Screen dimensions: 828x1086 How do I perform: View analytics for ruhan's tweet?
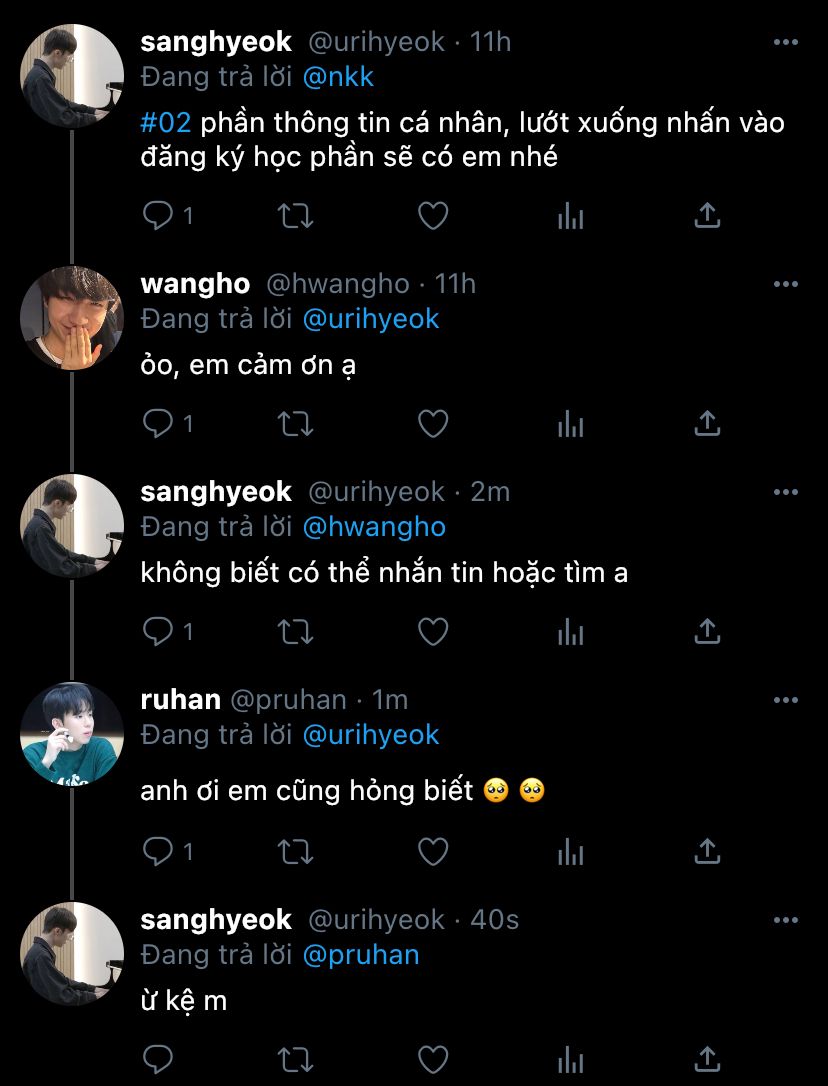tap(570, 851)
